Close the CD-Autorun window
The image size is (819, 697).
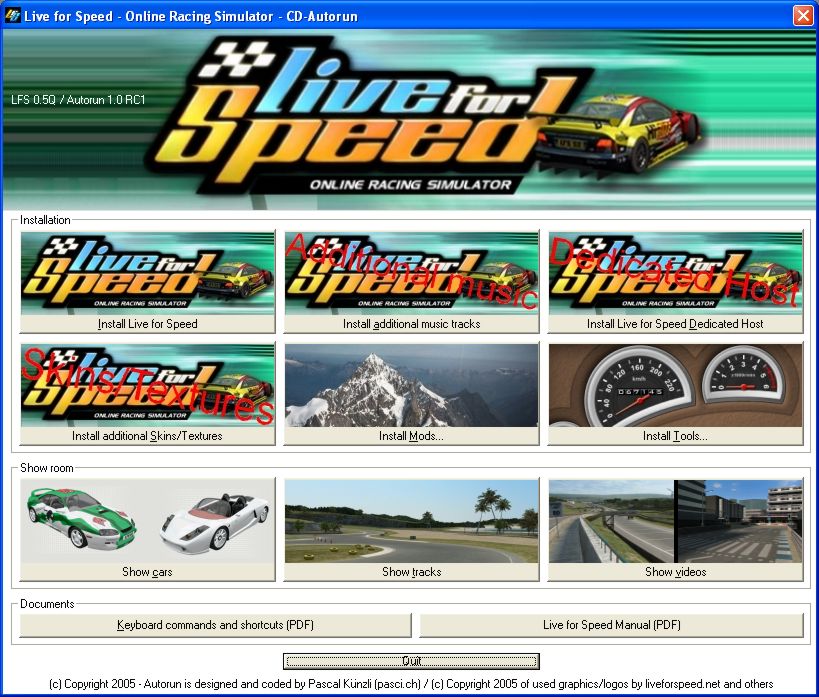803,16
